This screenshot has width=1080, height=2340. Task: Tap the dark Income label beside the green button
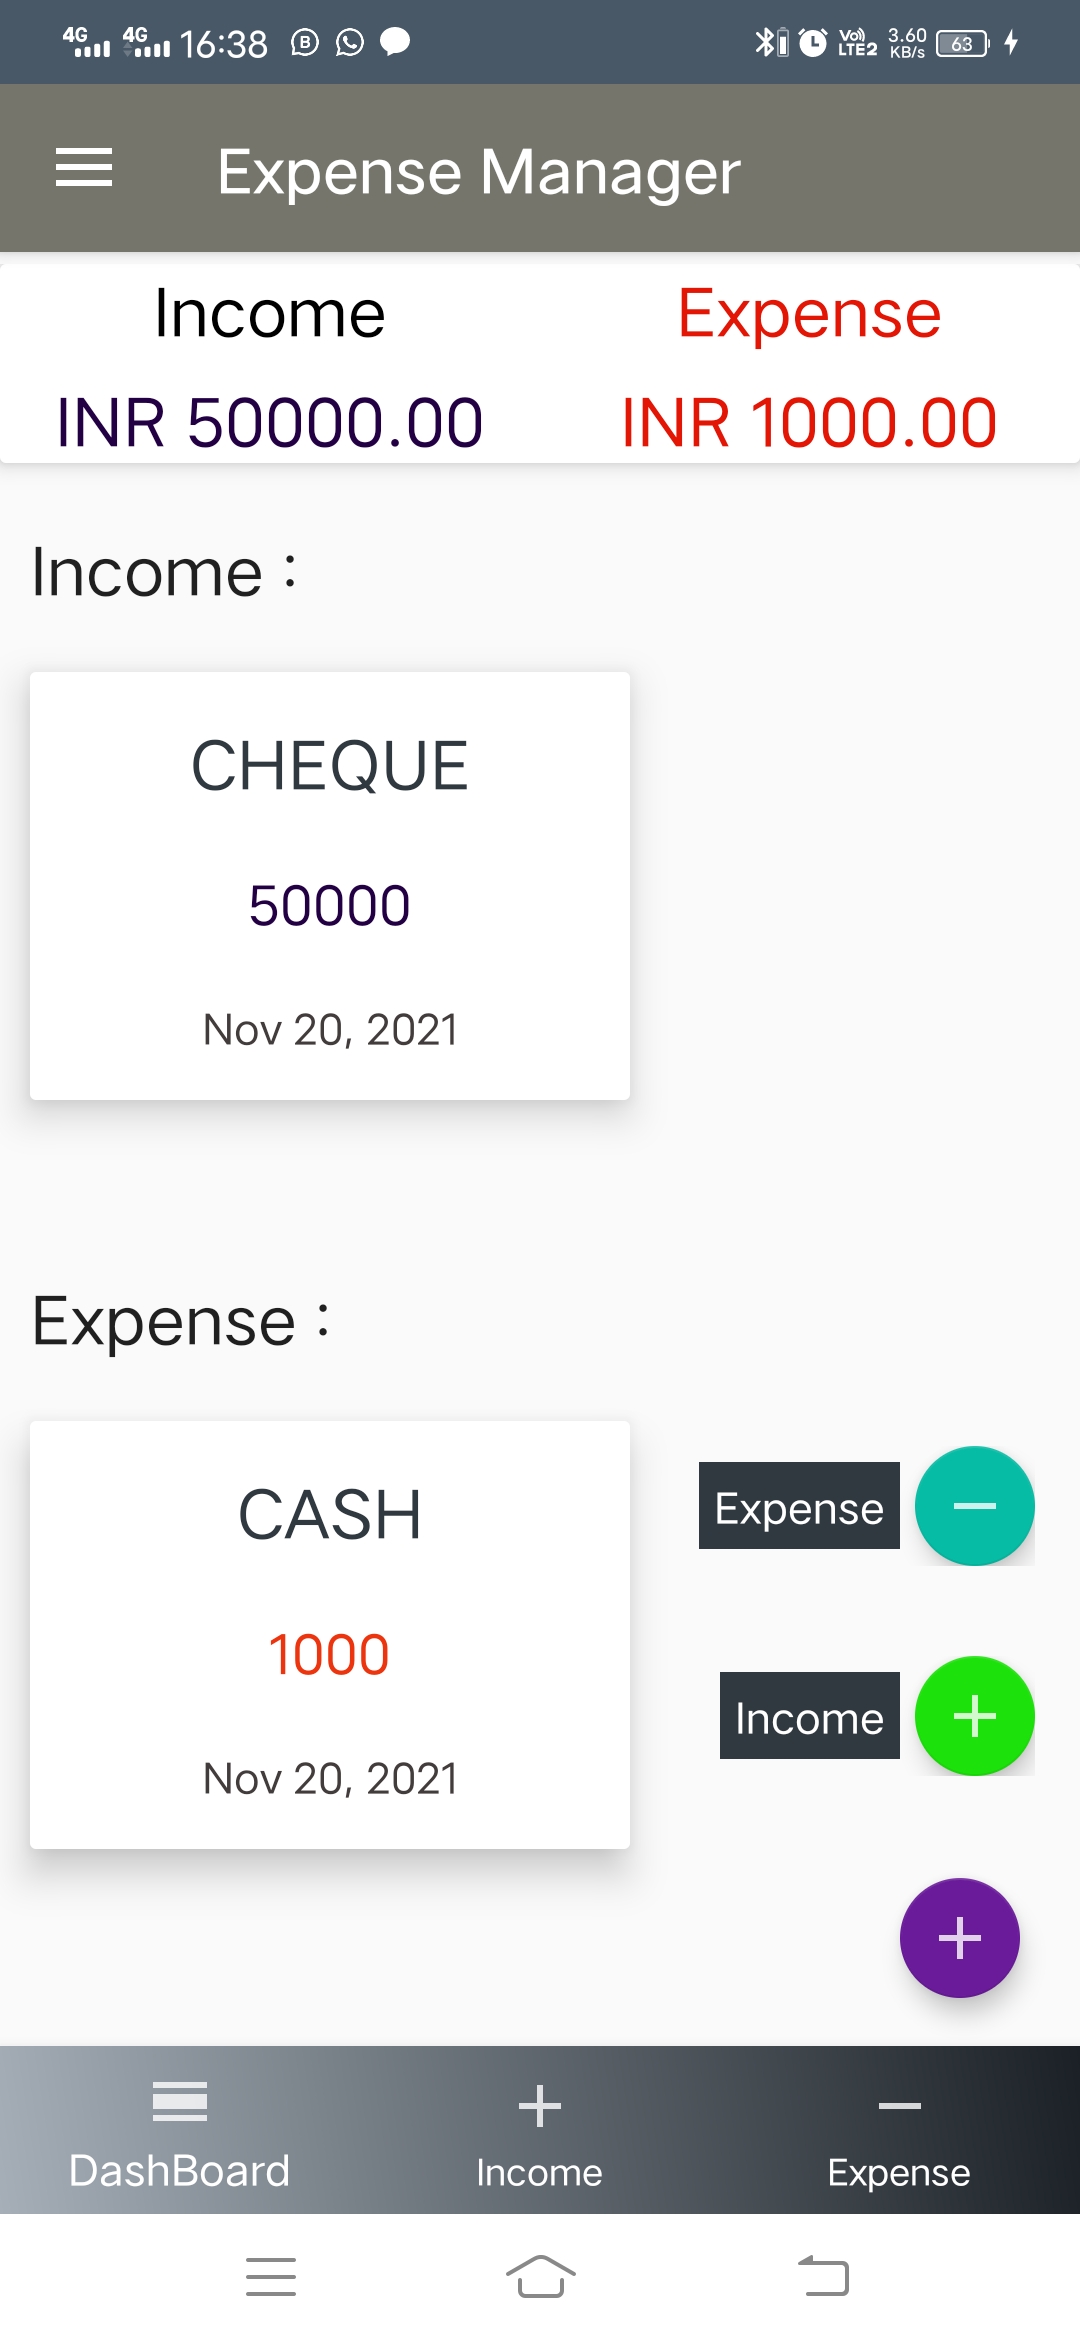point(809,1716)
